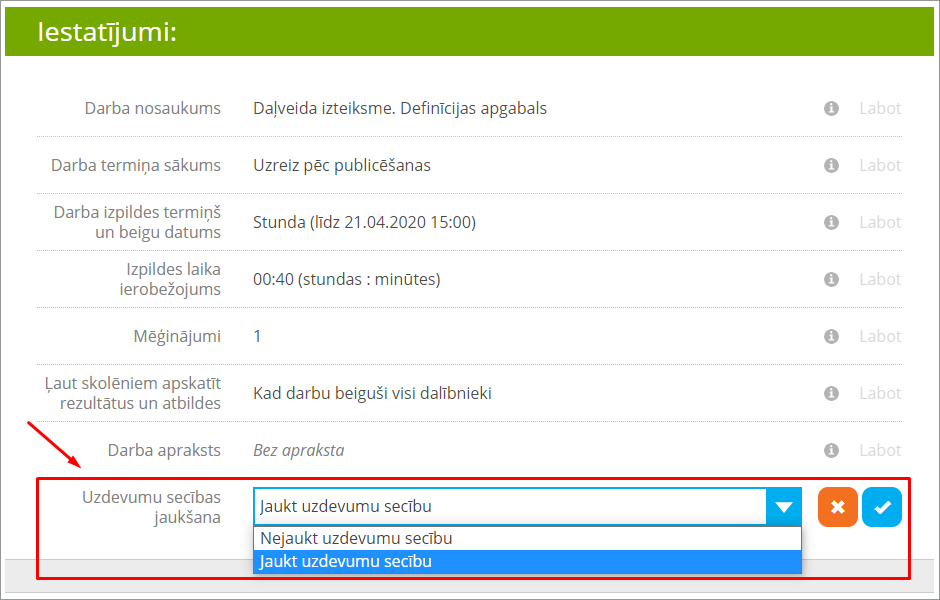The image size is (940, 600).
Task: Click Labot for Darba nosaukums
Action: click(880, 108)
